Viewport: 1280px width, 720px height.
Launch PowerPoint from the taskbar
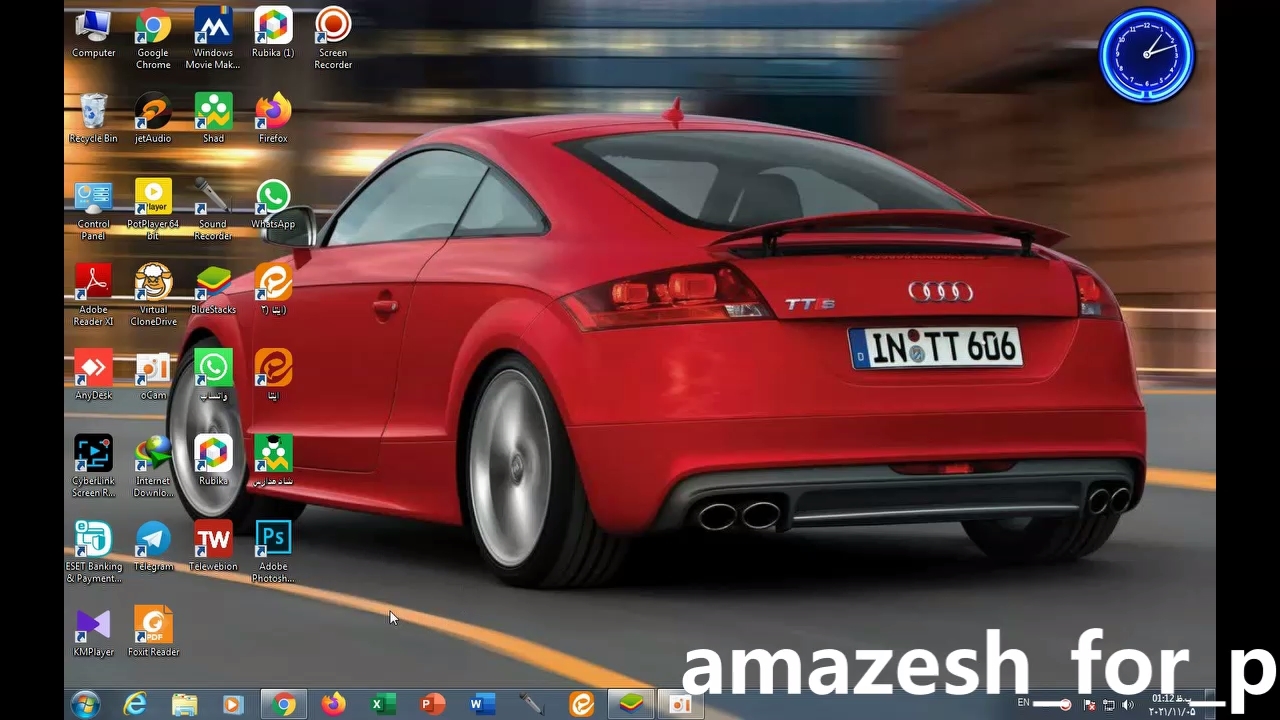pos(432,705)
